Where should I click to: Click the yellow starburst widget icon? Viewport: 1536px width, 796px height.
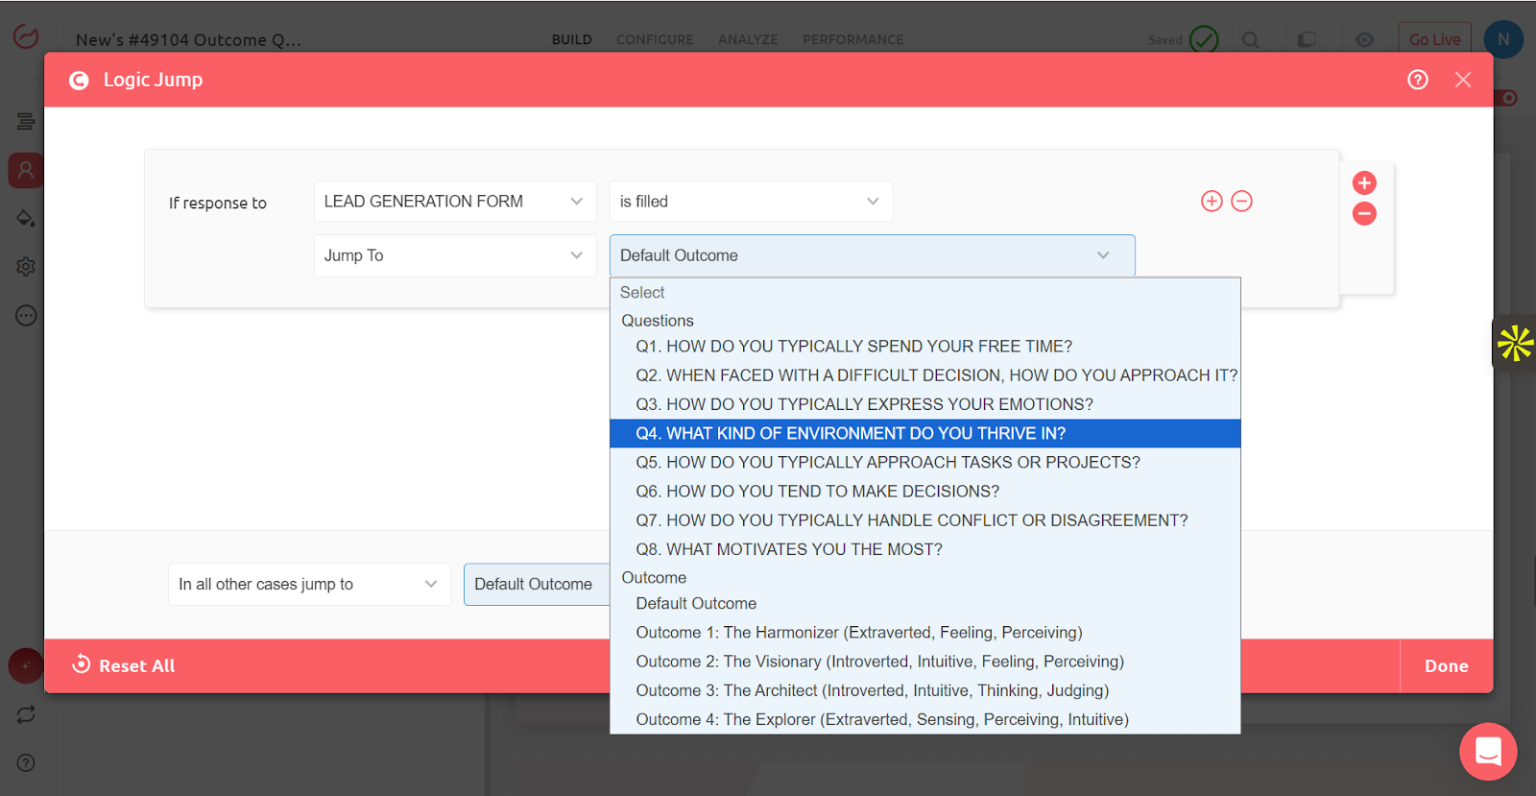click(x=1514, y=343)
